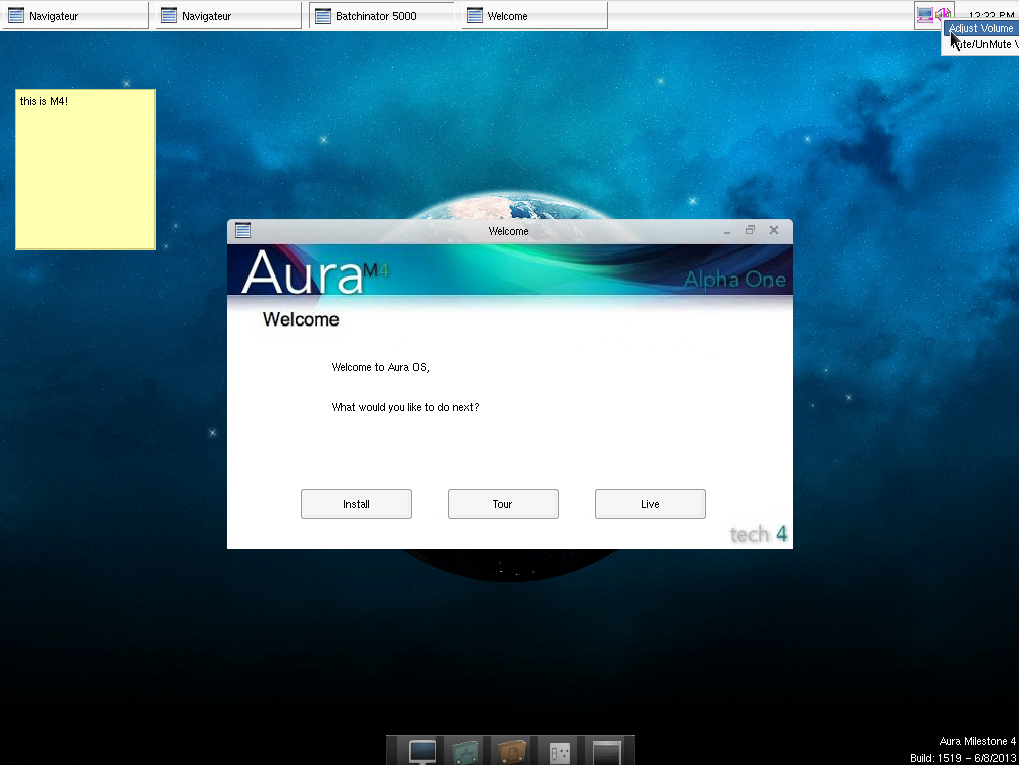Click the tech 4 logo in the Welcome window
Screen dimensions: 1019x765
point(757,533)
